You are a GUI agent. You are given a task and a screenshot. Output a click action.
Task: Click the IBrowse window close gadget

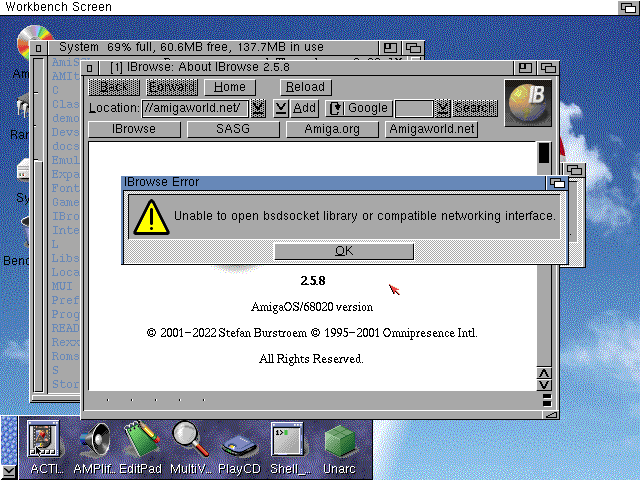[89, 68]
